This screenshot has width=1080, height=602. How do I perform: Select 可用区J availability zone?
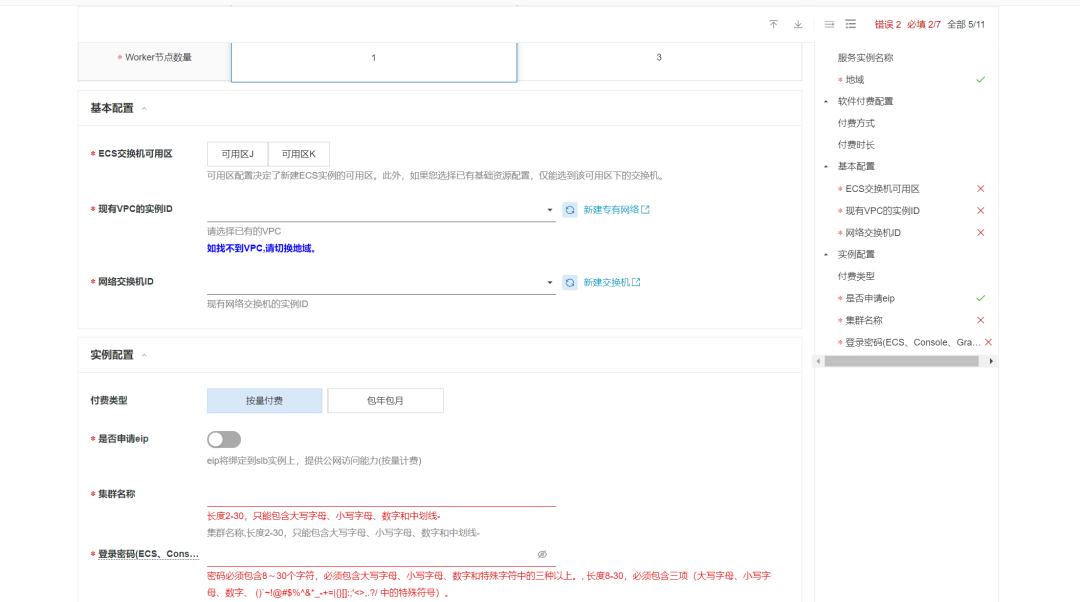coord(238,154)
